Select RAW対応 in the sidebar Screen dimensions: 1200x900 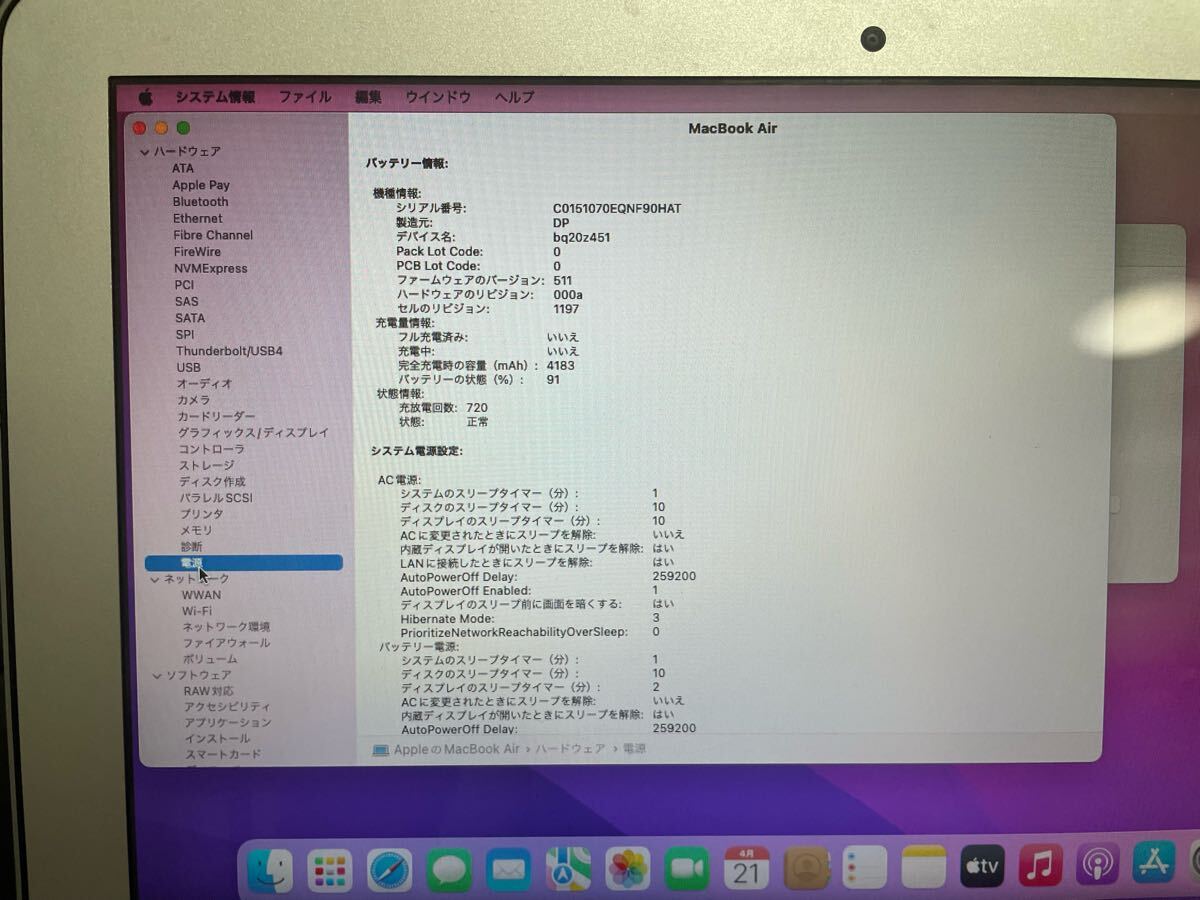(x=208, y=691)
